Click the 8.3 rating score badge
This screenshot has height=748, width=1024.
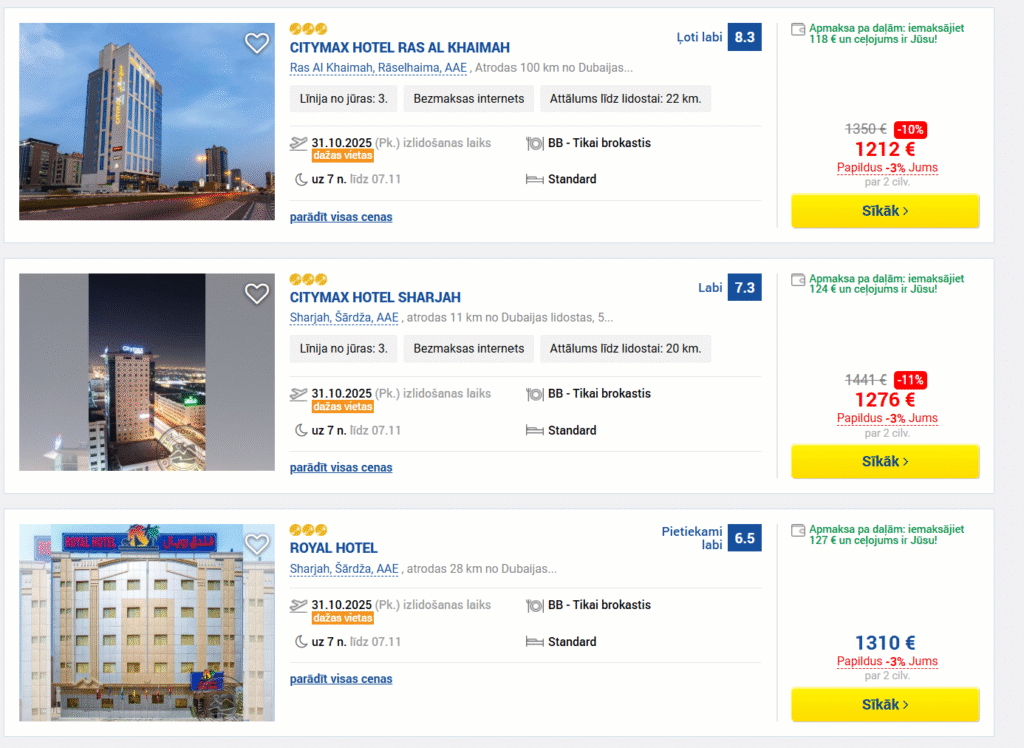point(744,38)
